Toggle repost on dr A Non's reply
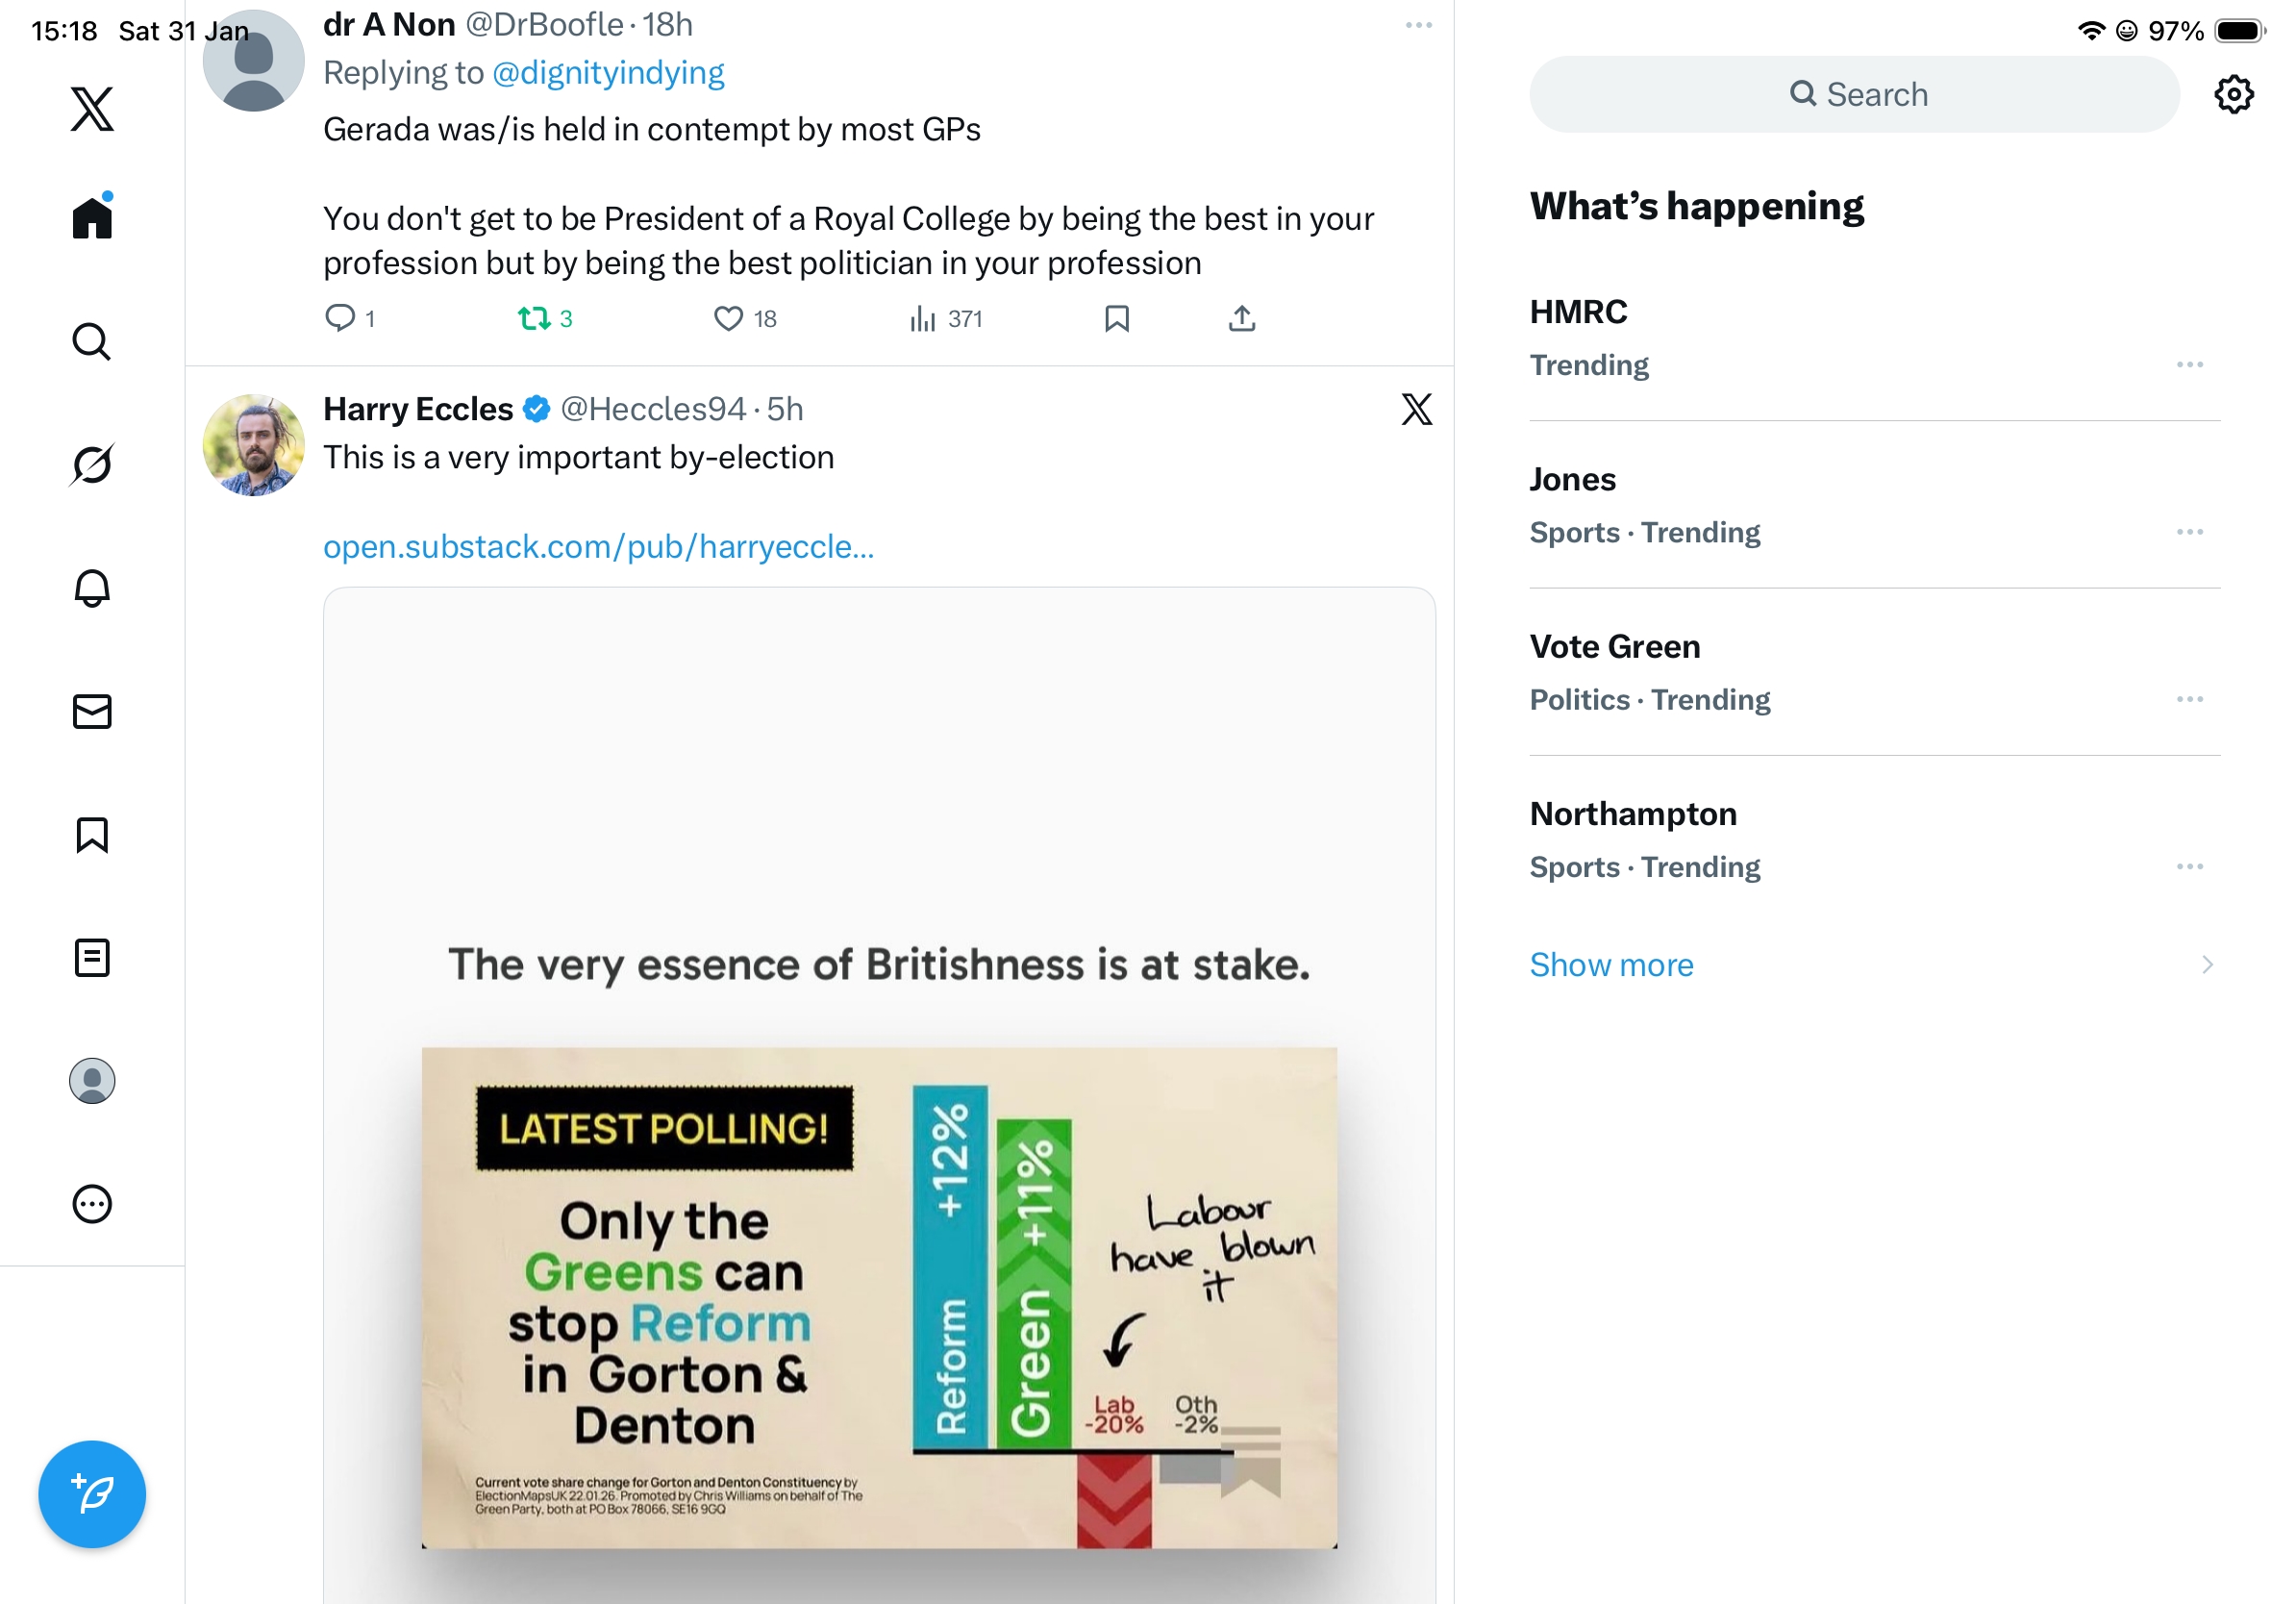Screen dimensions: 2296x1604 coord(534,319)
